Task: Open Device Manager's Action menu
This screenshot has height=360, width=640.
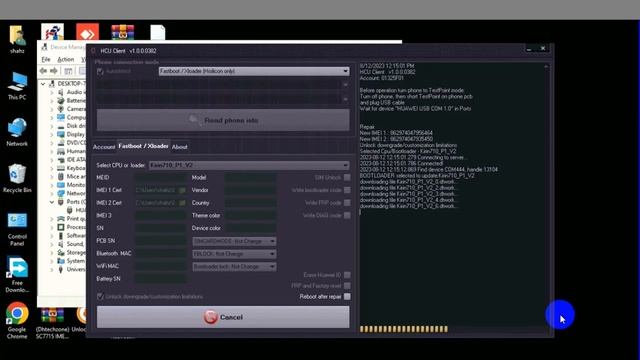Action: pyautogui.click(x=66, y=60)
